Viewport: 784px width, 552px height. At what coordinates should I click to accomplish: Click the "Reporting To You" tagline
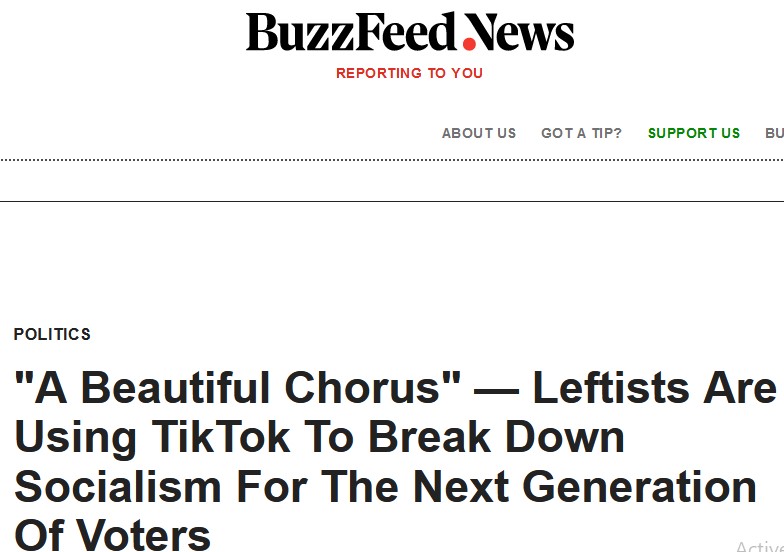tap(409, 73)
